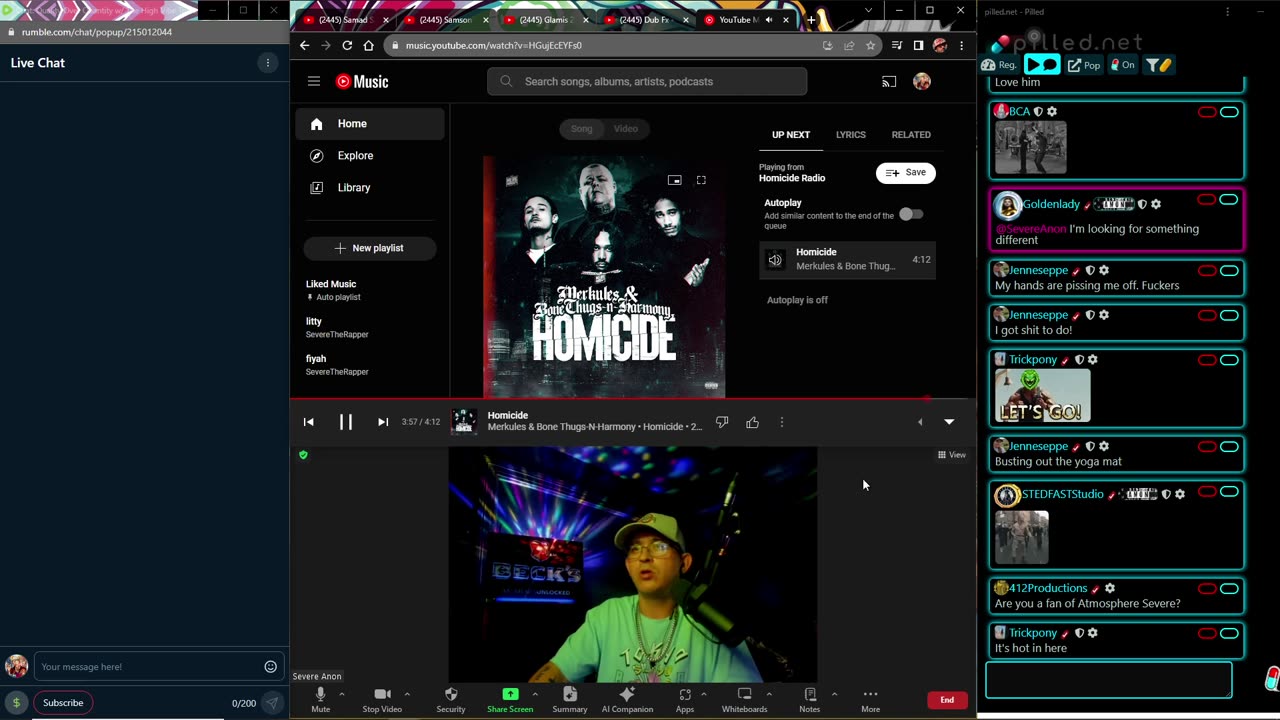The width and height of the screenshot is (1280, 720).
Task: Toggle the pilled.net Reg. mode button
Action: point(999,65)
